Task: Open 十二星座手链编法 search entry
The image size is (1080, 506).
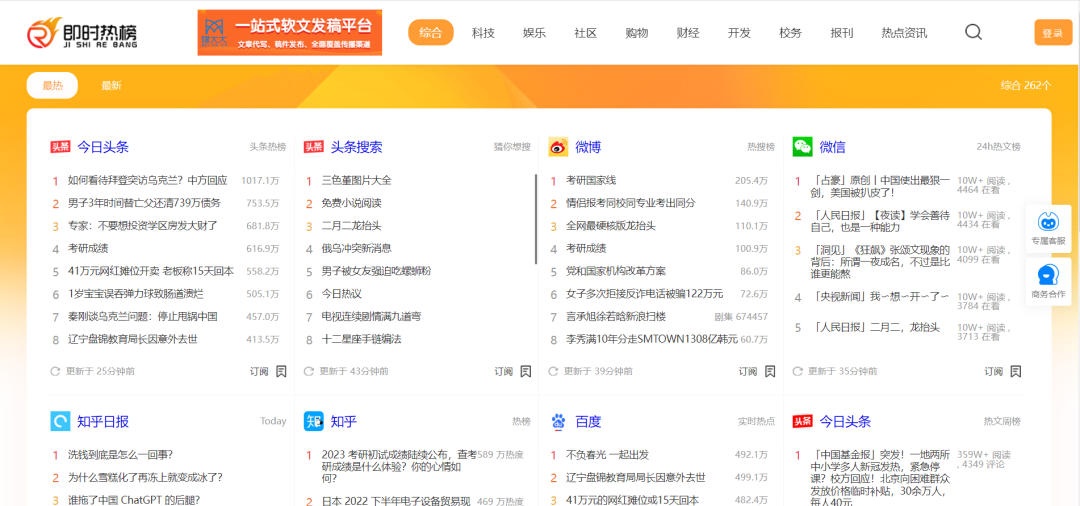Action: tap(361, 339)
